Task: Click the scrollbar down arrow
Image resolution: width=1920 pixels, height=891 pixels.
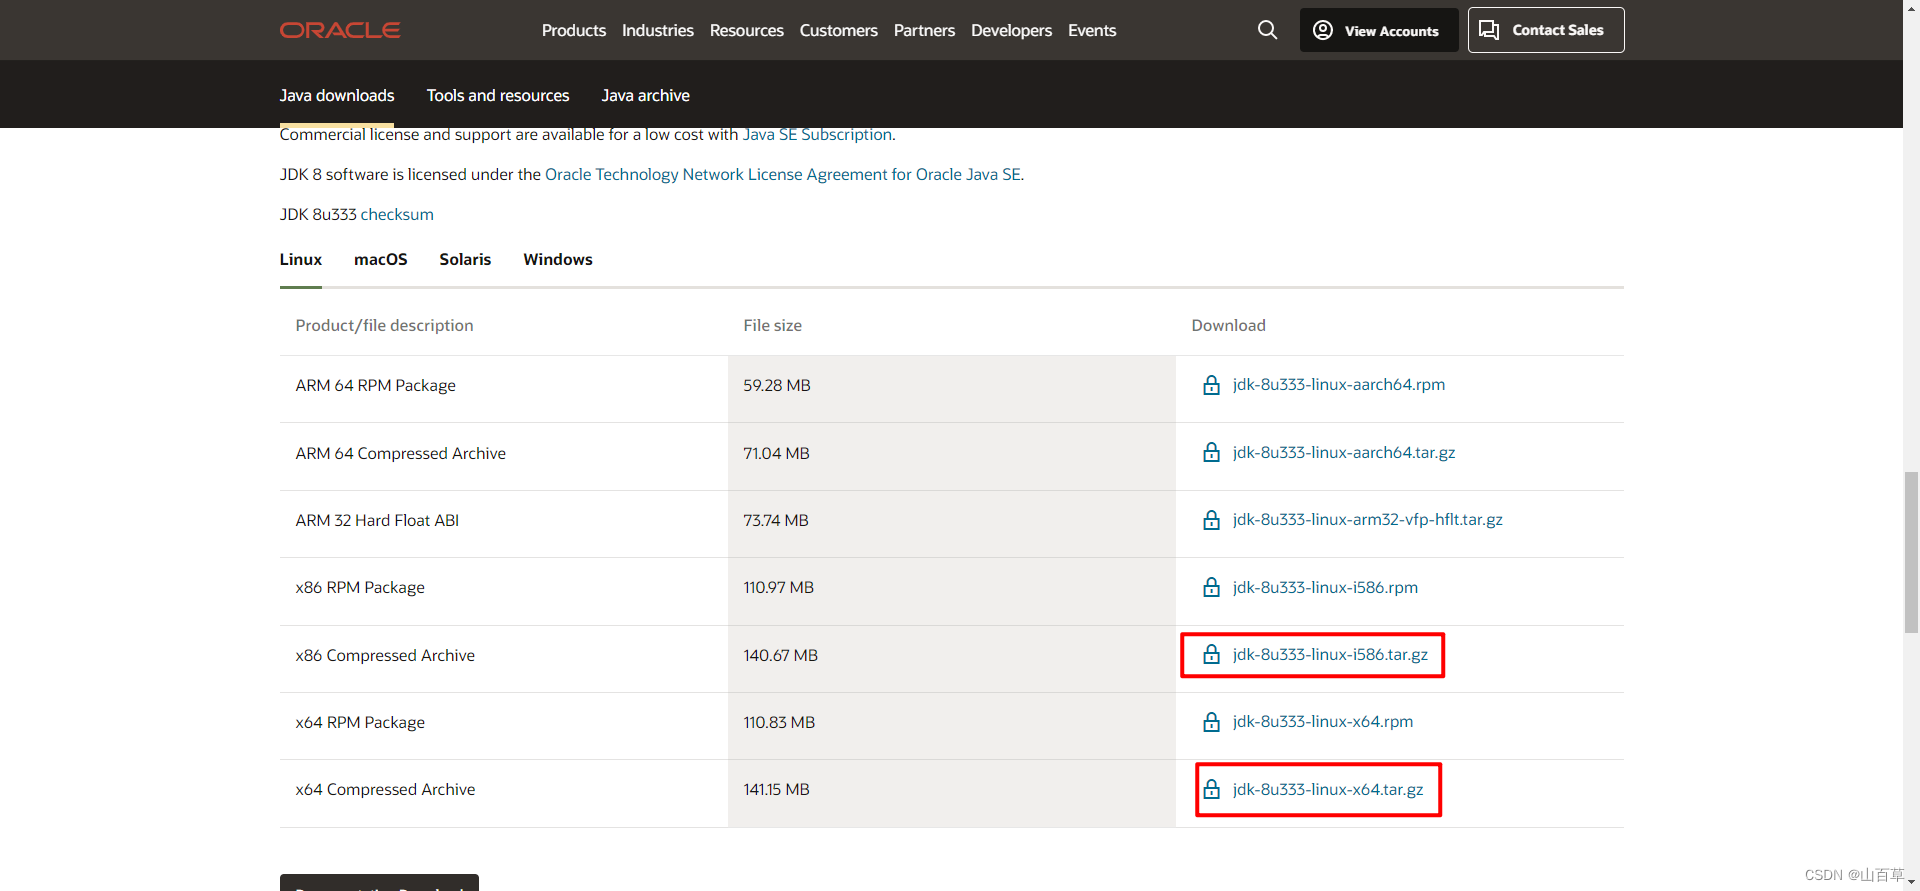Action: tap(1911, 882)
